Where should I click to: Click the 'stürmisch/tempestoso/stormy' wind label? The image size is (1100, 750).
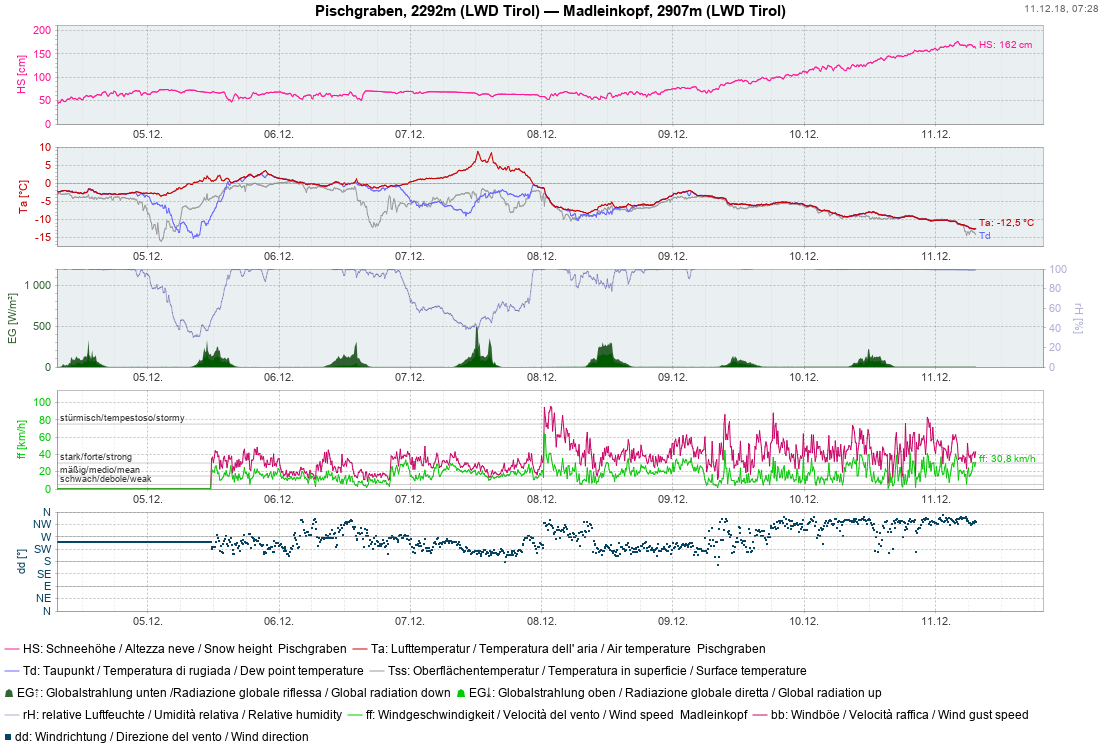click(x=122, y=417)
